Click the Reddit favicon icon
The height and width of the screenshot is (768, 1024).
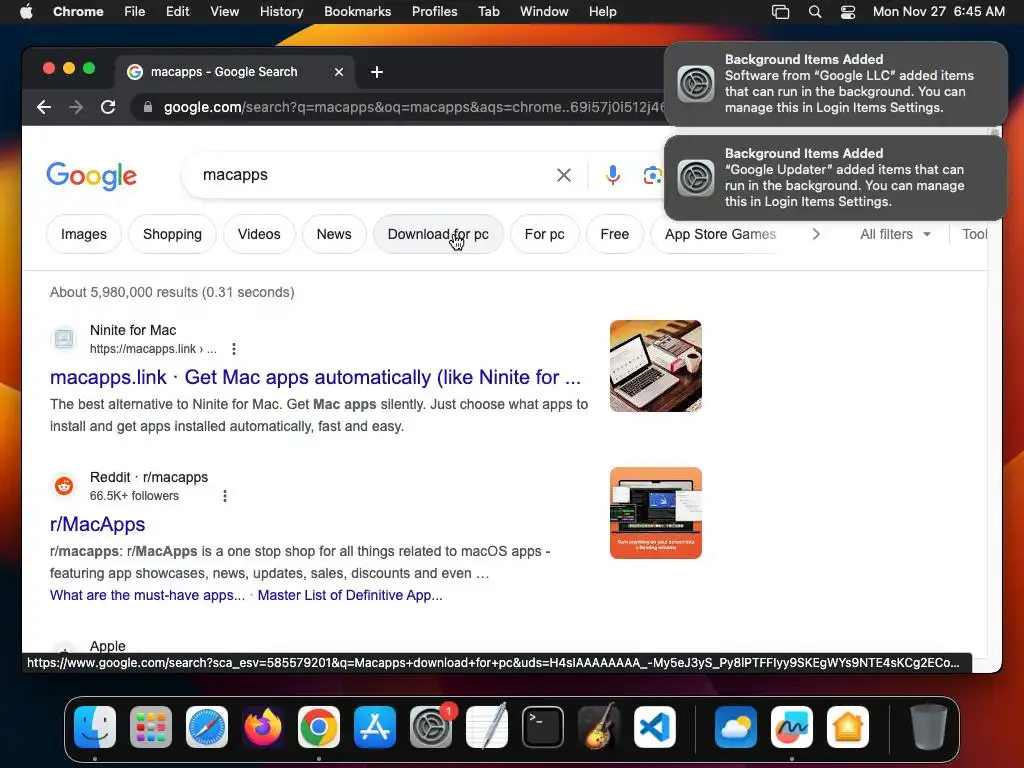[x=64, y=486]
